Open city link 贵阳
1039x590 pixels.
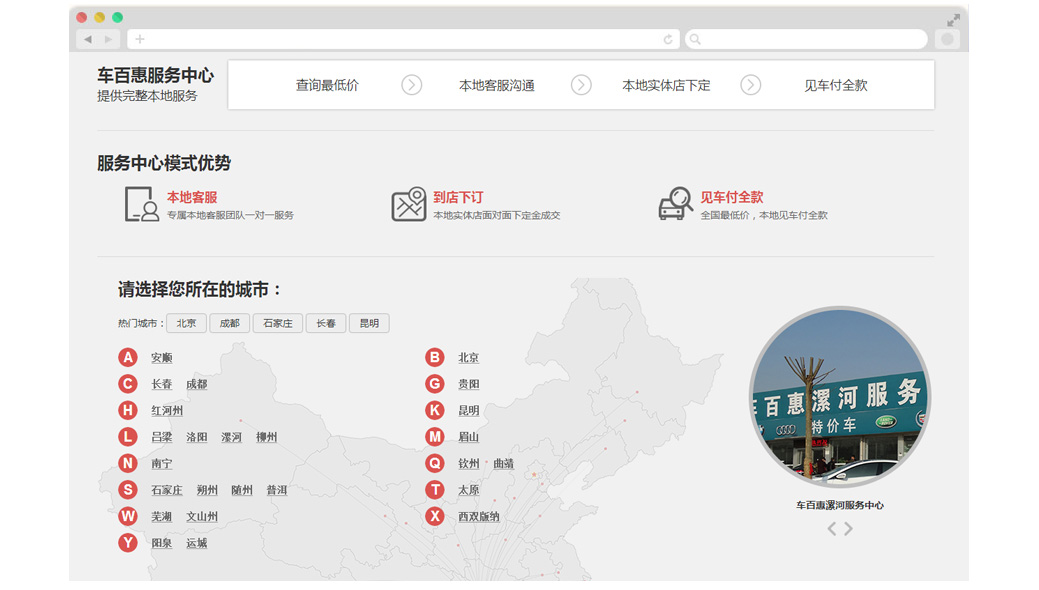click(468, 384)
